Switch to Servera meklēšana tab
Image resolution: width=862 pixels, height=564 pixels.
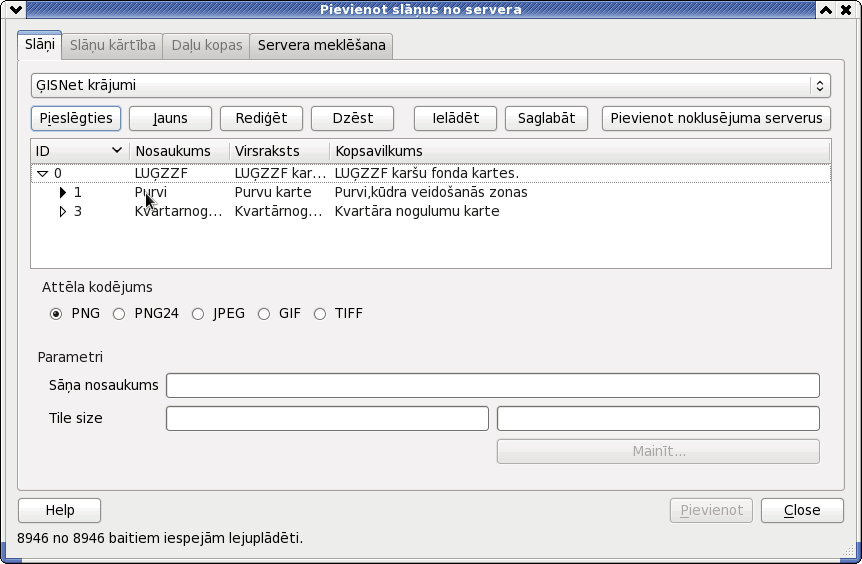tap(322, 45)
